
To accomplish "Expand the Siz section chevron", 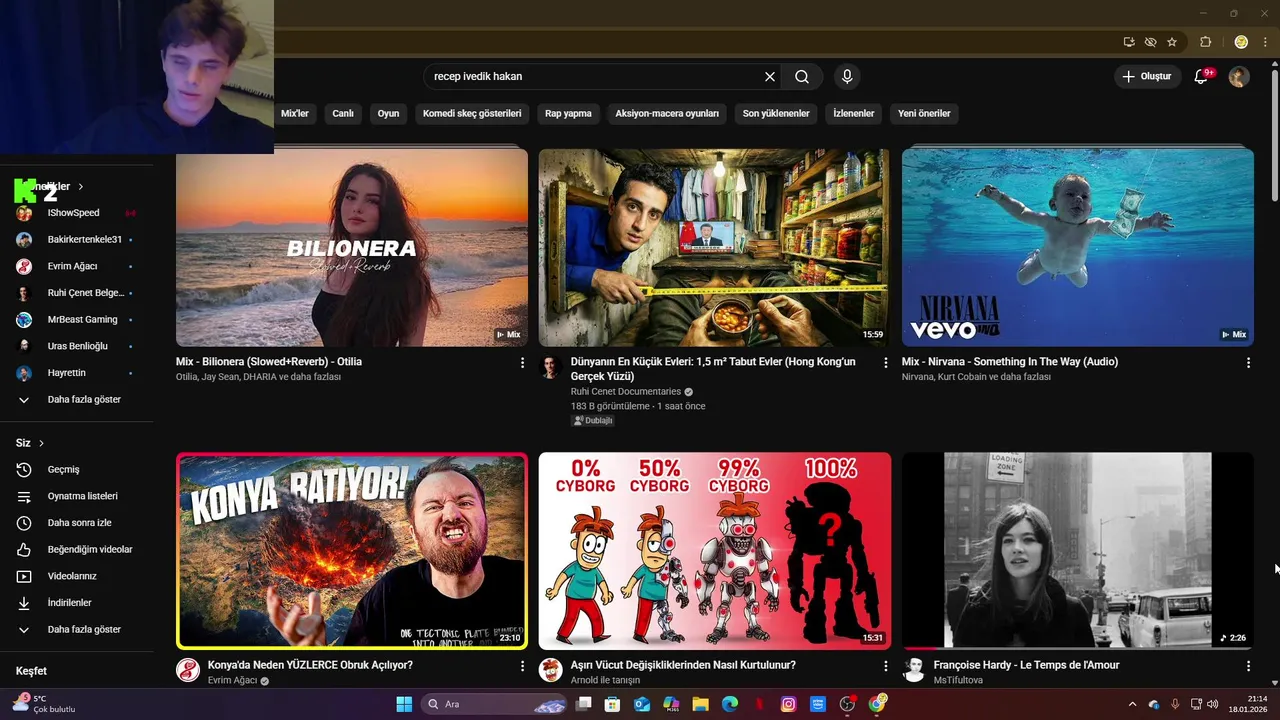I will click(x=41, y=443).
